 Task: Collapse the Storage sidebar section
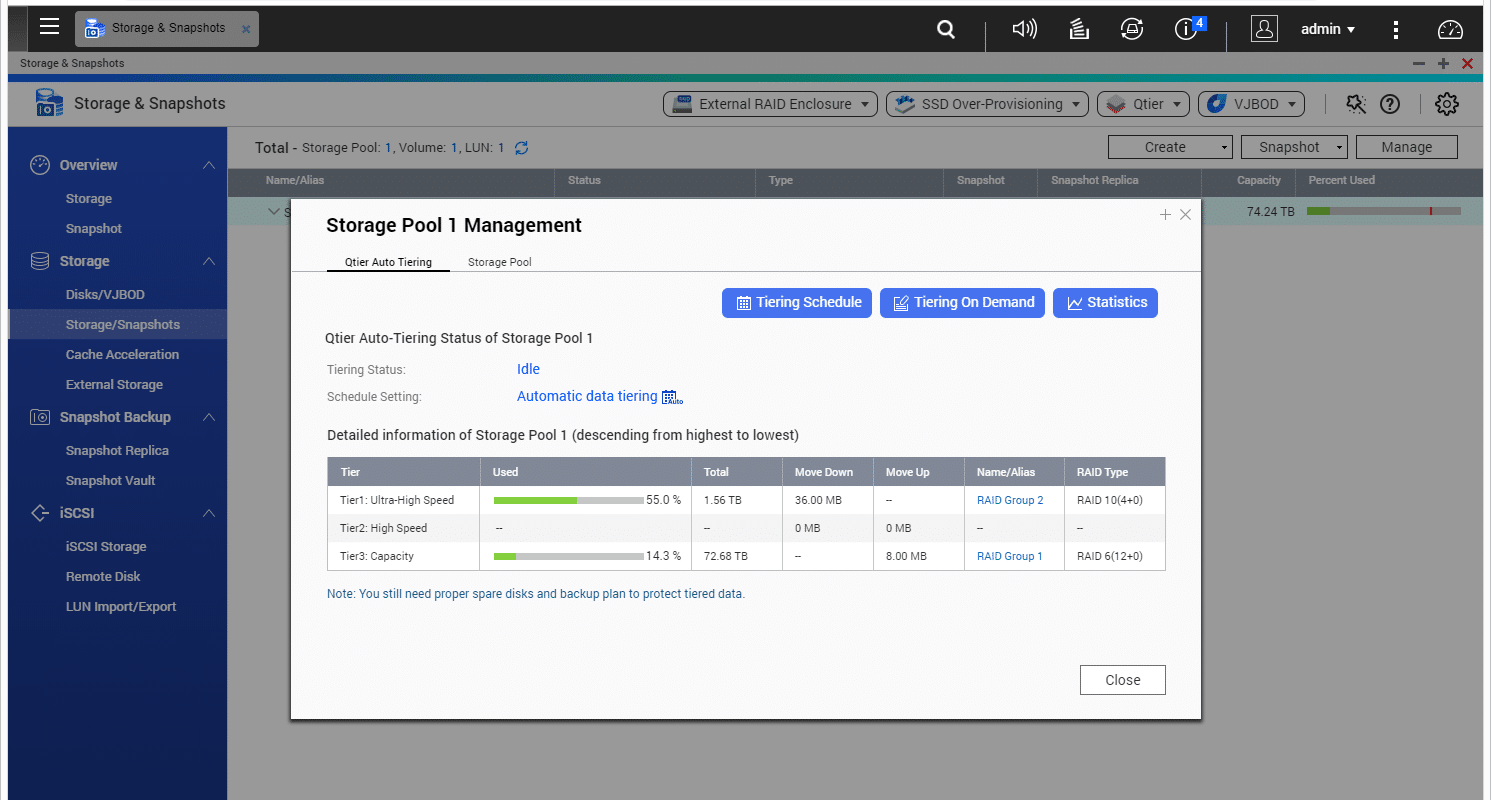tap(208, 261)
